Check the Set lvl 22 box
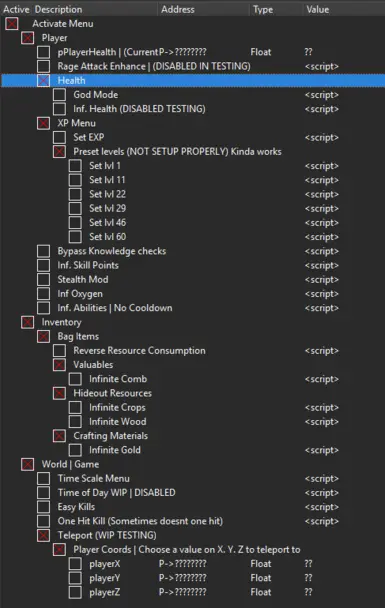The width and height of the screenshot is (385, 608). click(x=75, y=194)
